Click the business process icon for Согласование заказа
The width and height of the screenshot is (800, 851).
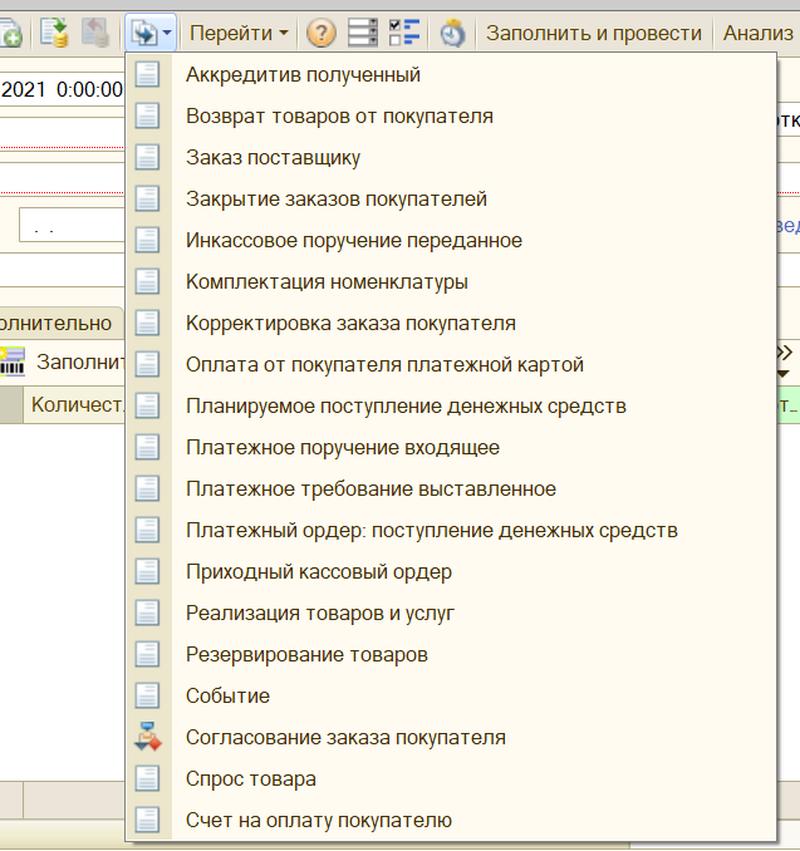148,736
